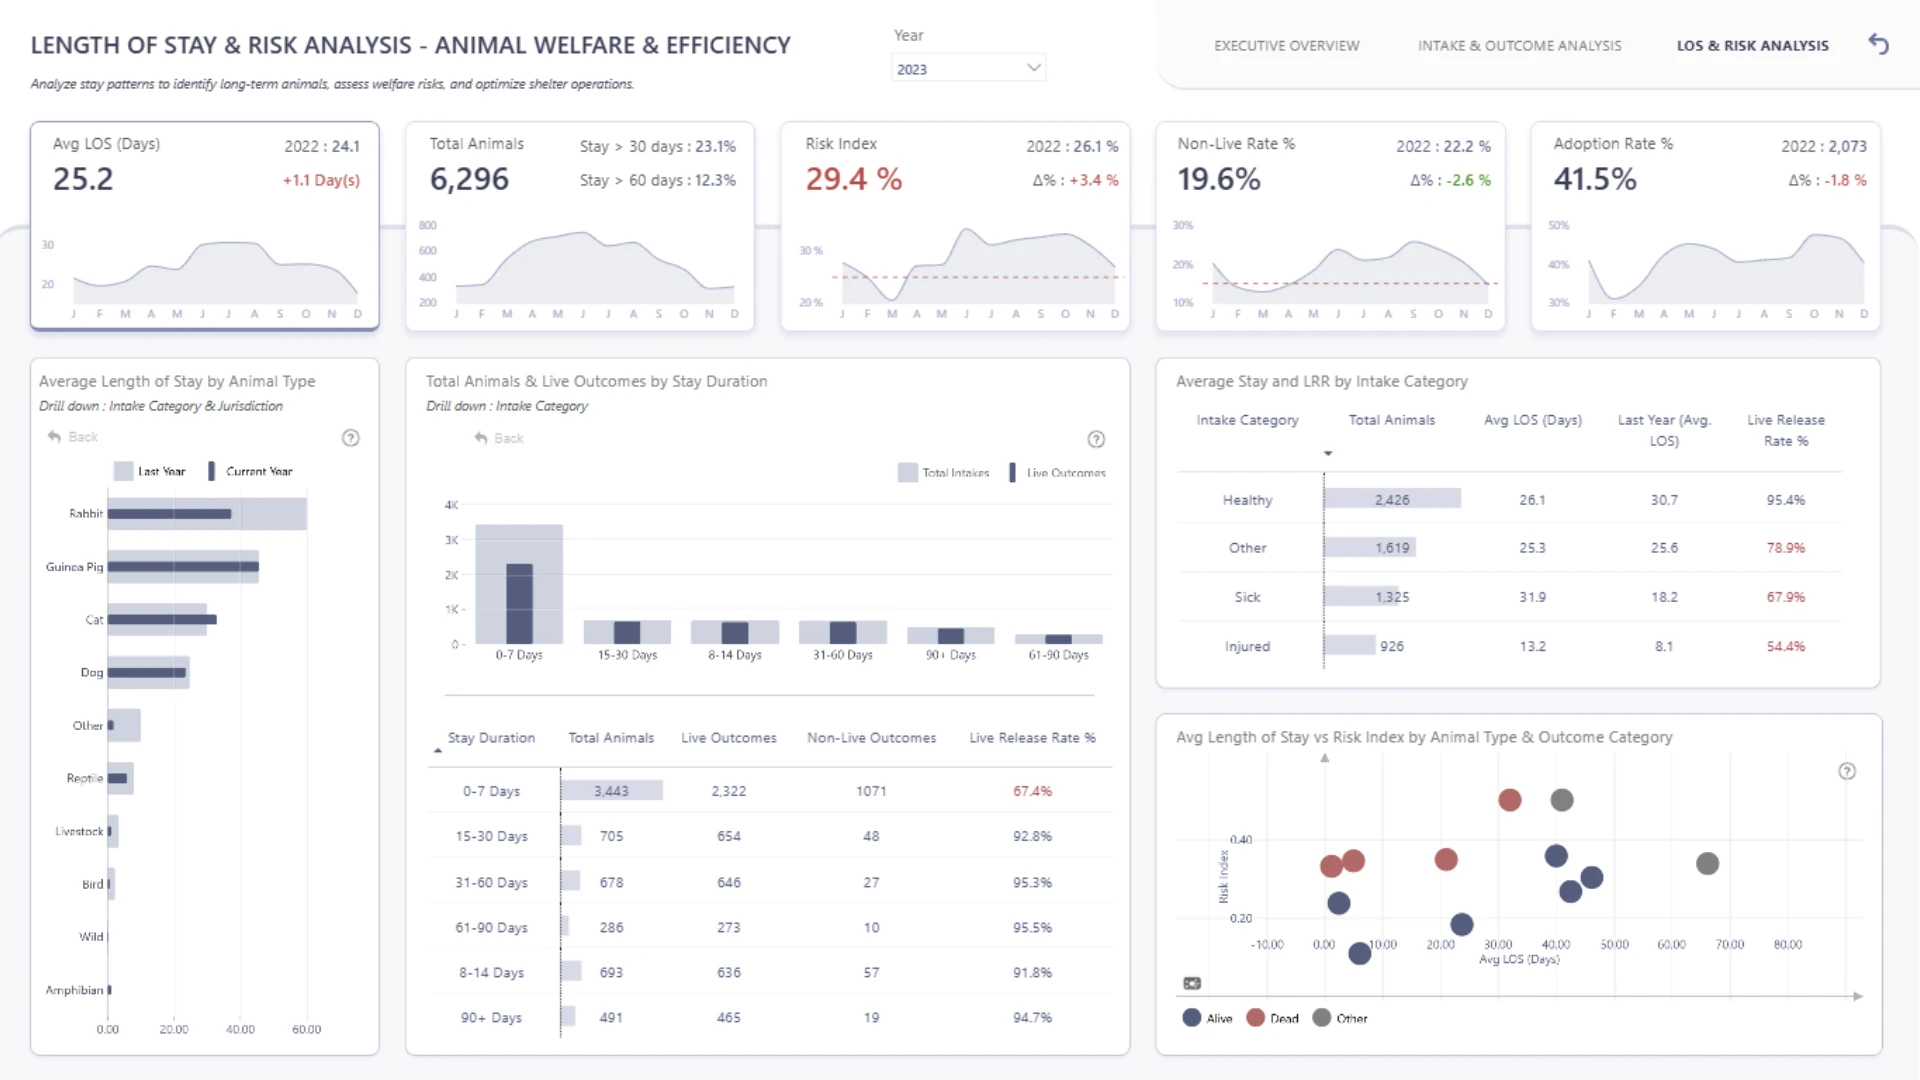The image size is (1920, 1080).
Task: Click the Other legend dot in scatter chart
Action: (x=1321, y=1018)
